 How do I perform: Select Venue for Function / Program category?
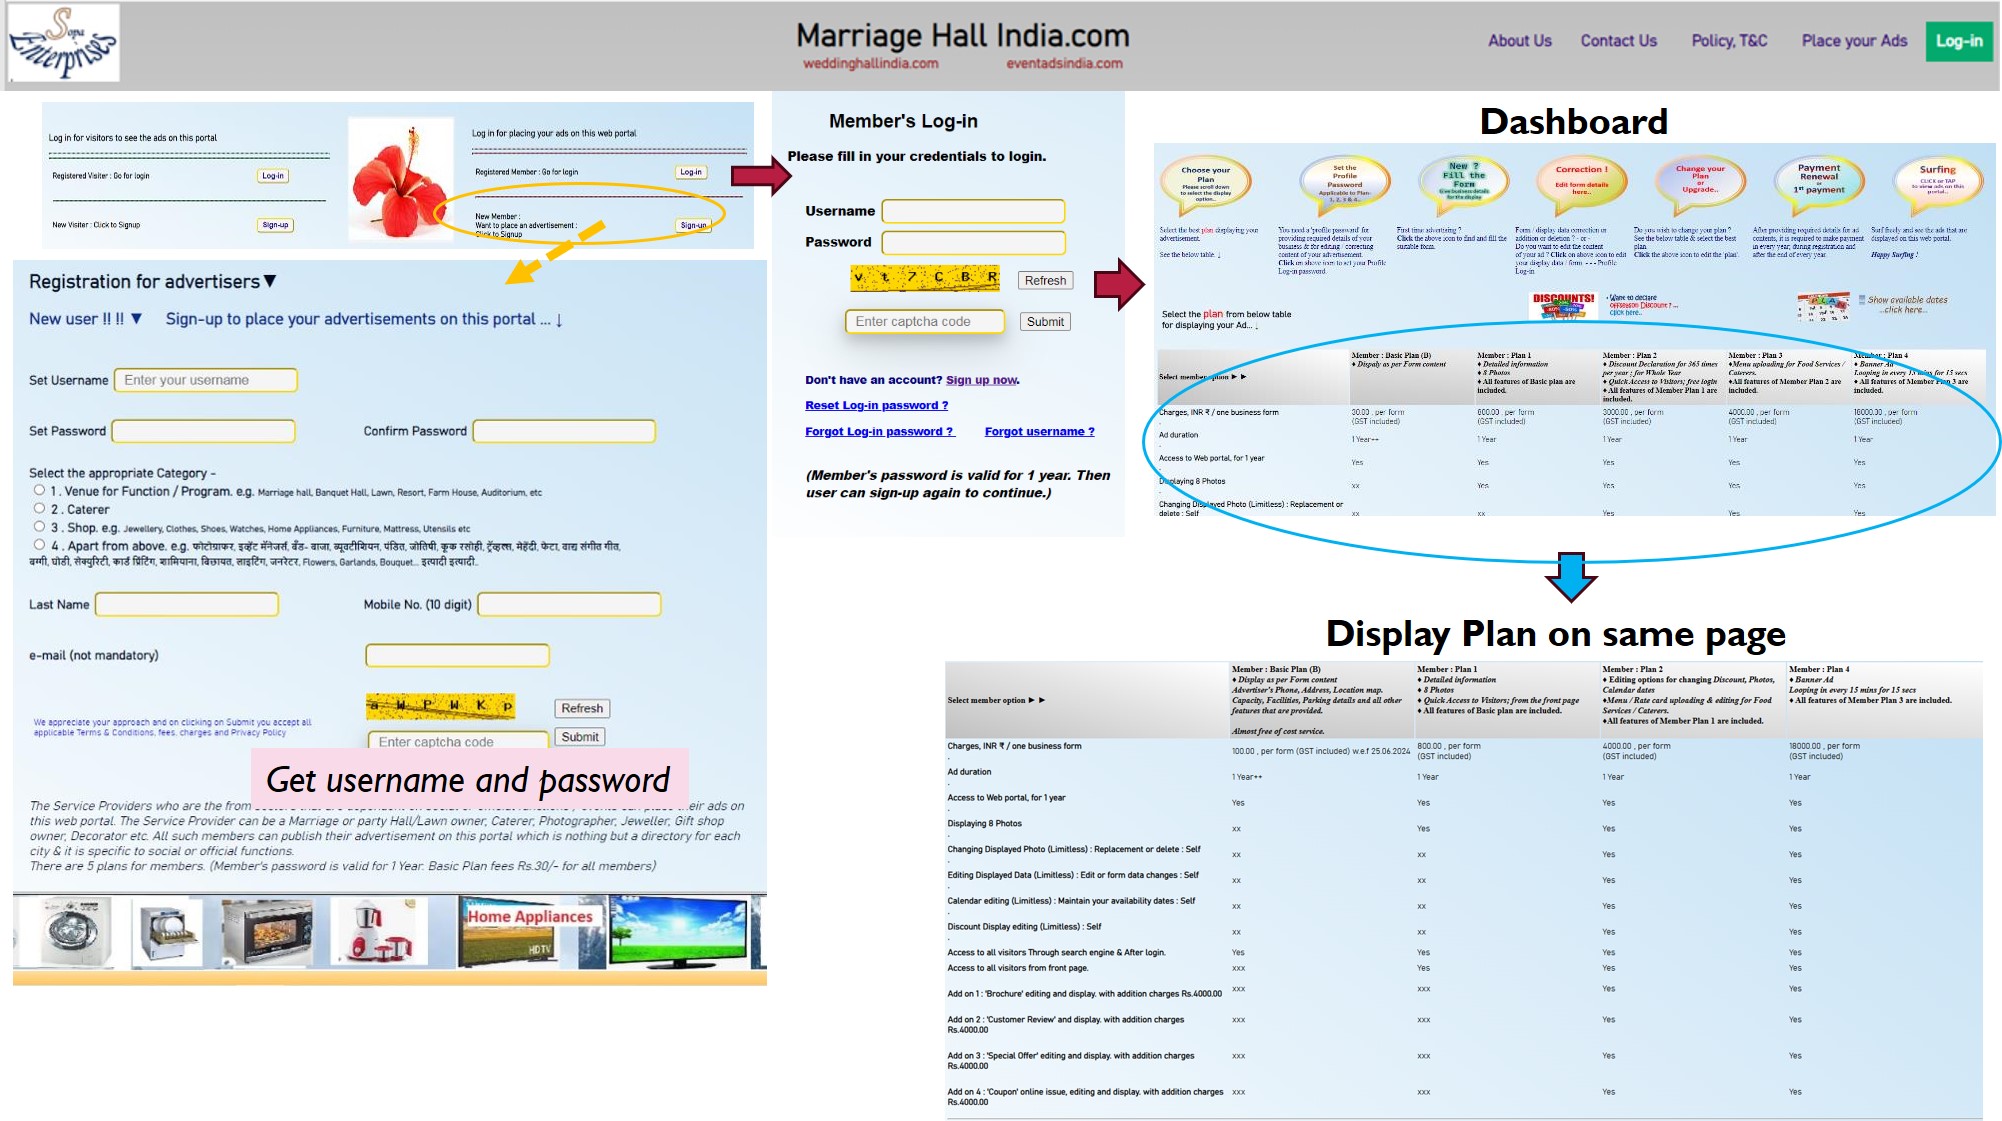[x=40, y=490]
